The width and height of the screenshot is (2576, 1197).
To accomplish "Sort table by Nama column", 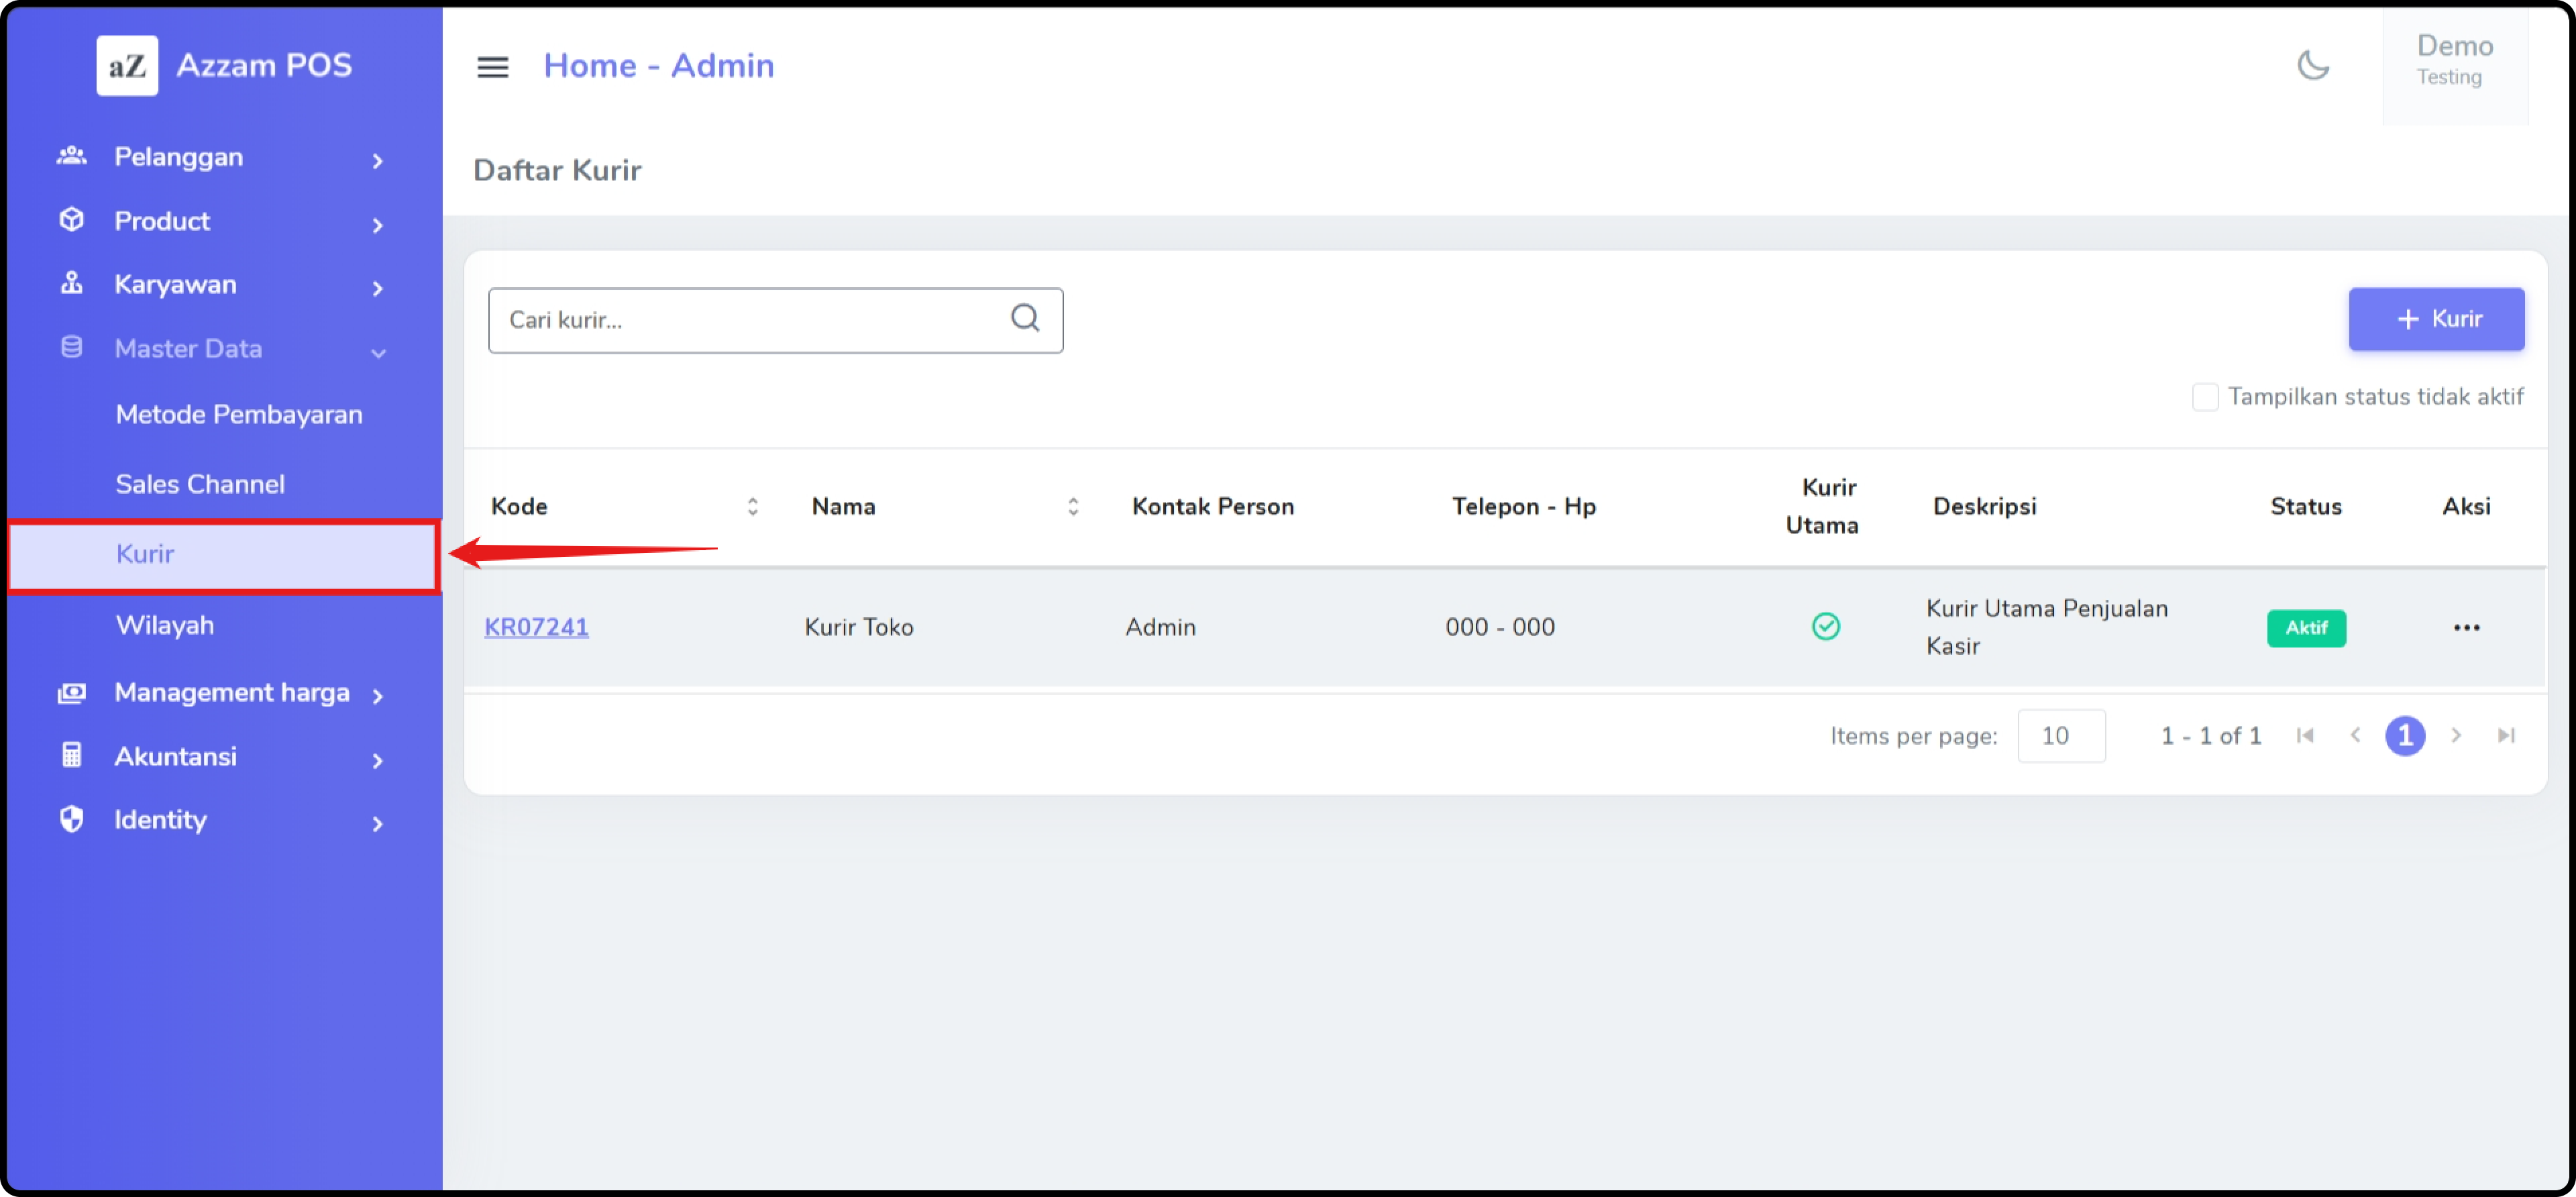I will coord(1073,507).
